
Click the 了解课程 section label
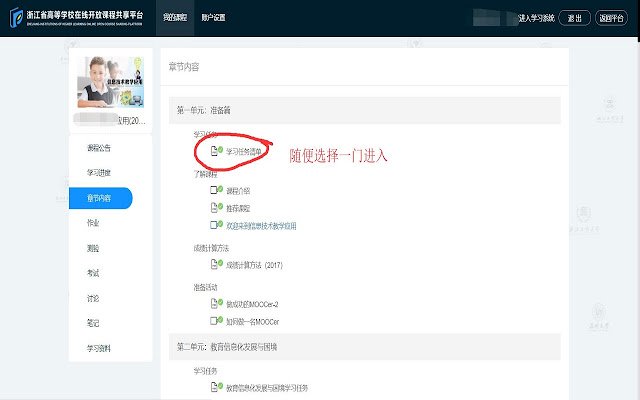point(205,174)
